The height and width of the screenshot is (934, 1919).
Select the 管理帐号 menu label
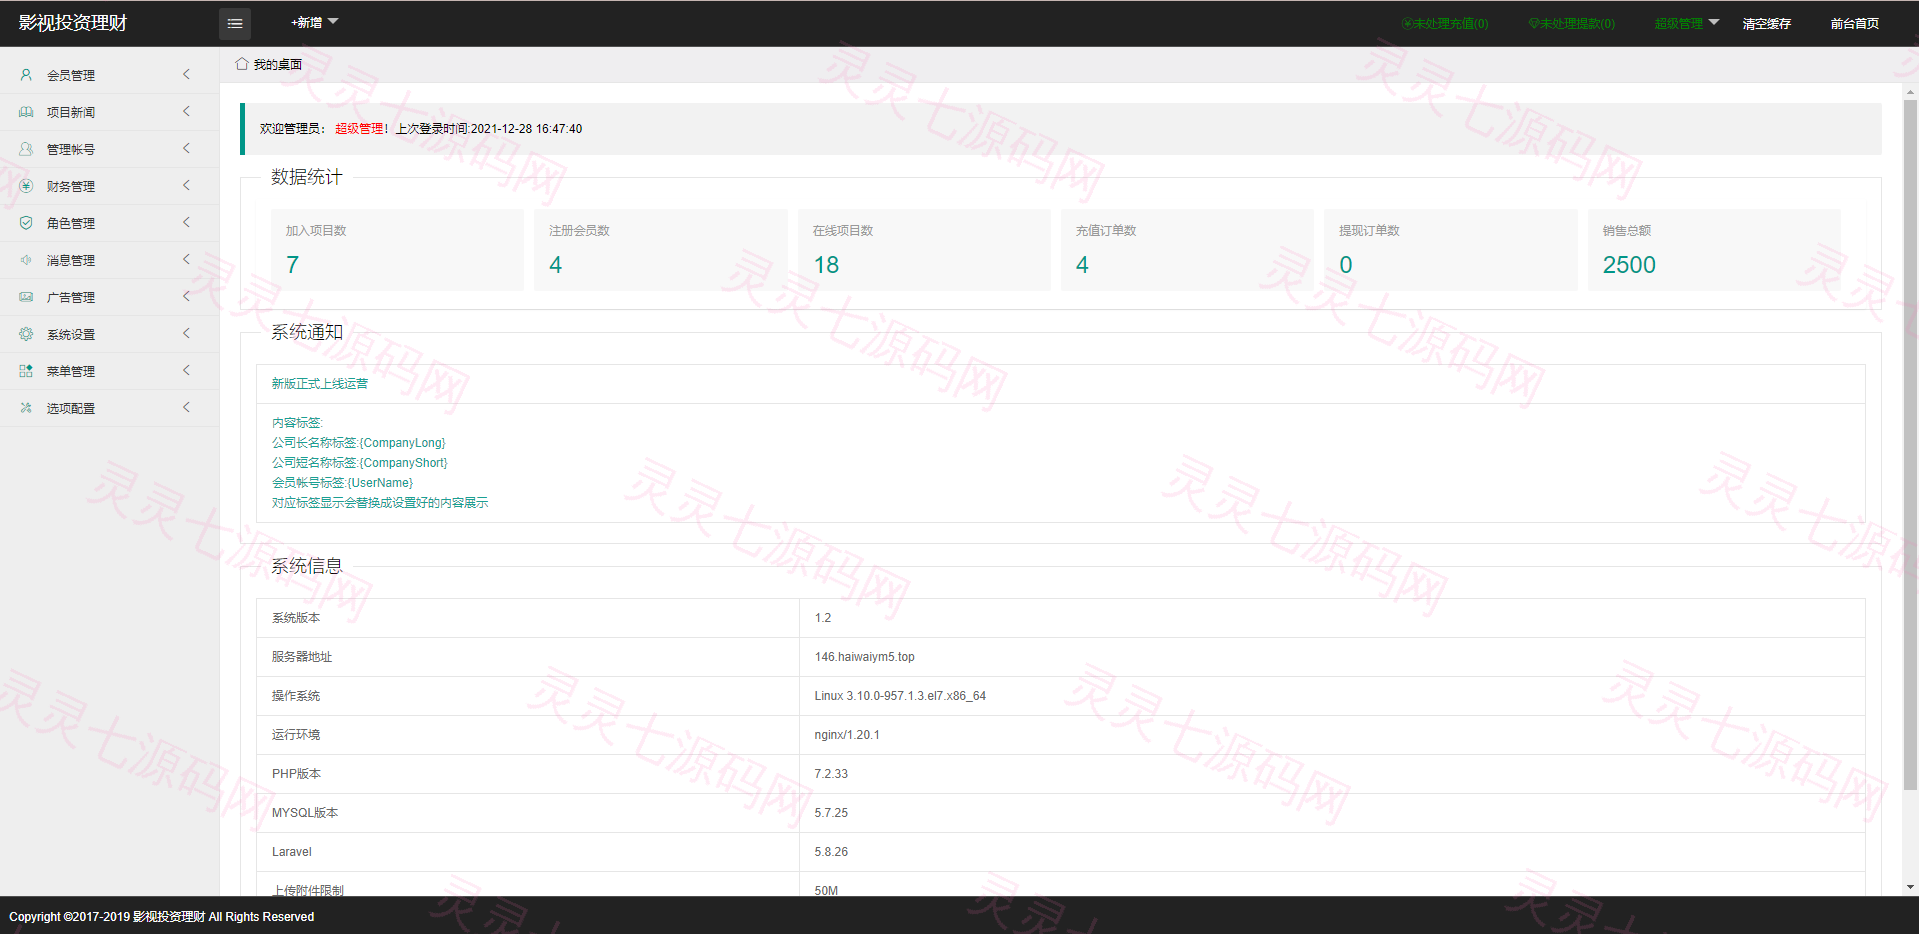(x=71, y=150)
